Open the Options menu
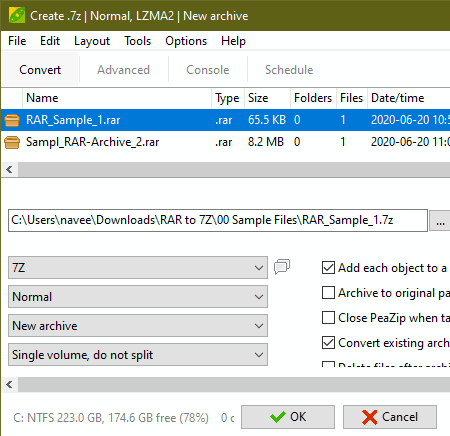This screenshot has height=436, width=450. [186, 41]
